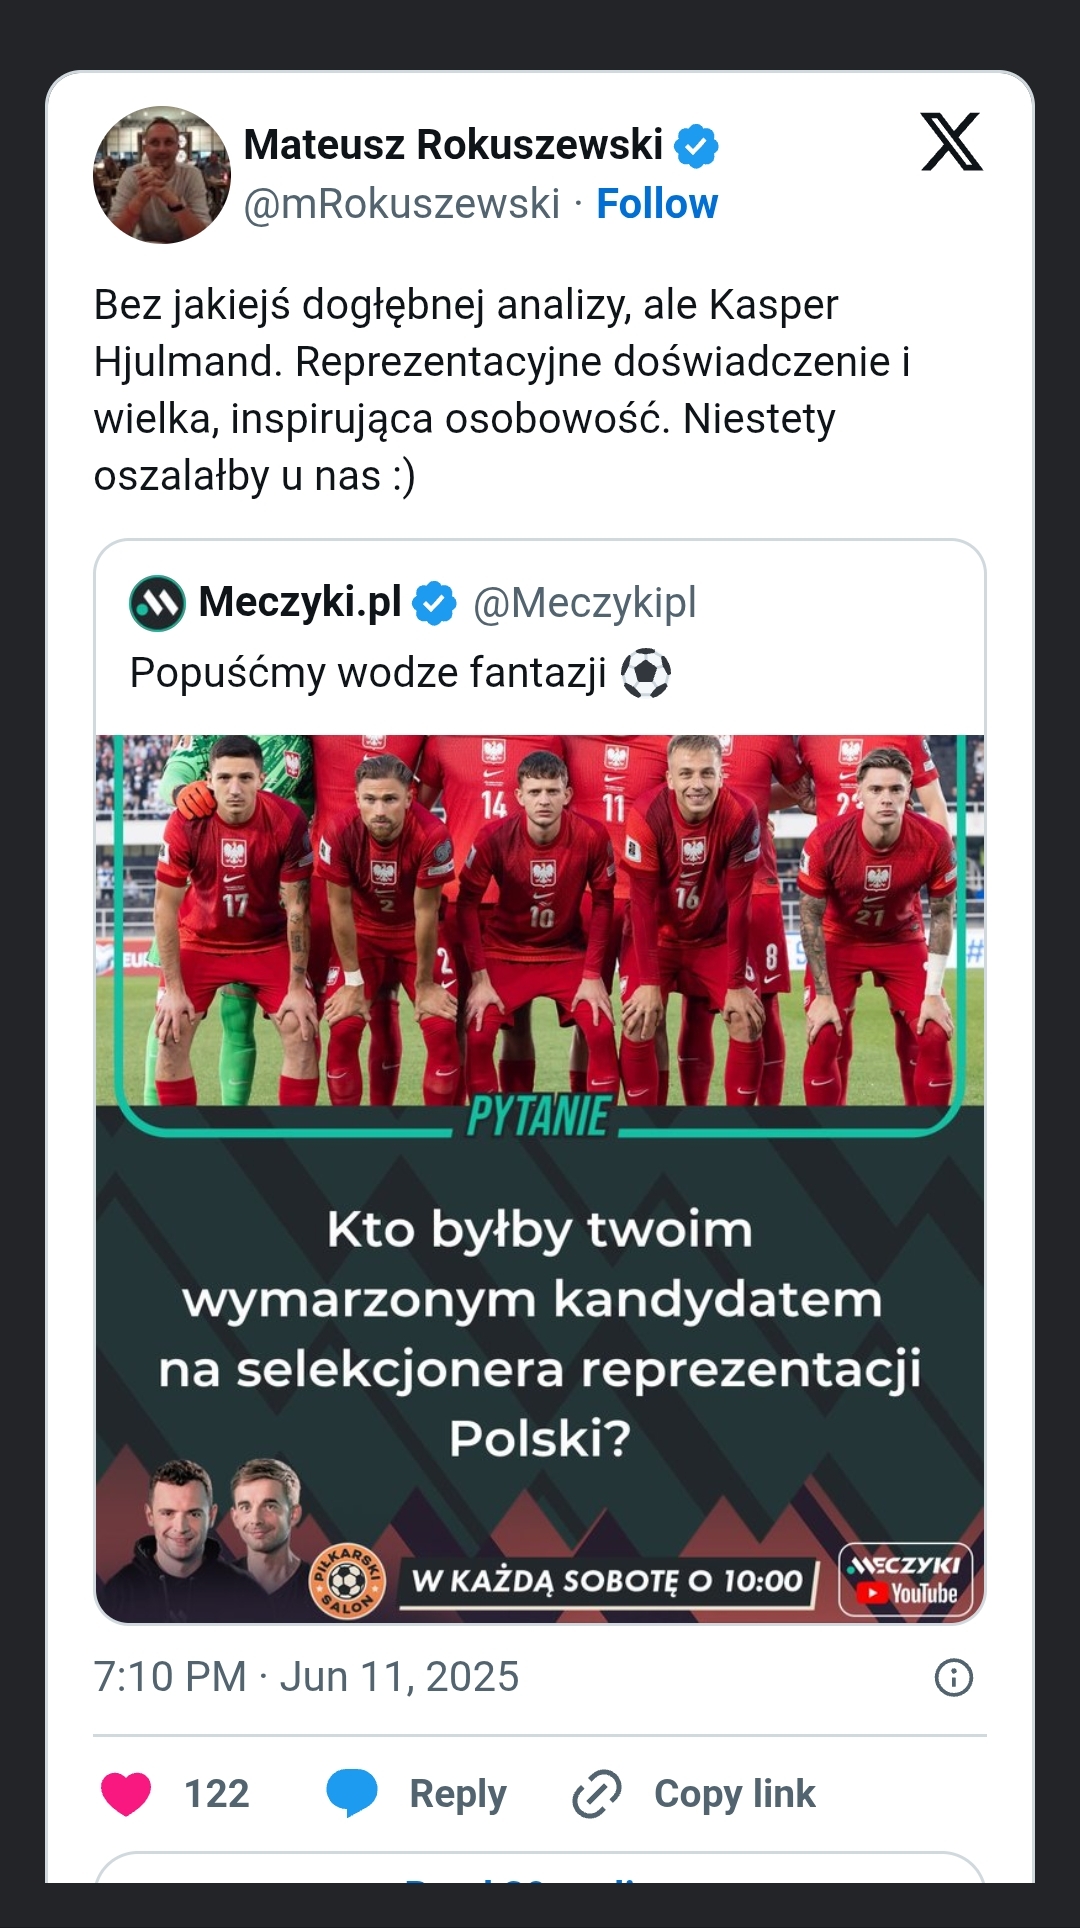
Task: Click the 122 likes count
Action: [217, 1794]
